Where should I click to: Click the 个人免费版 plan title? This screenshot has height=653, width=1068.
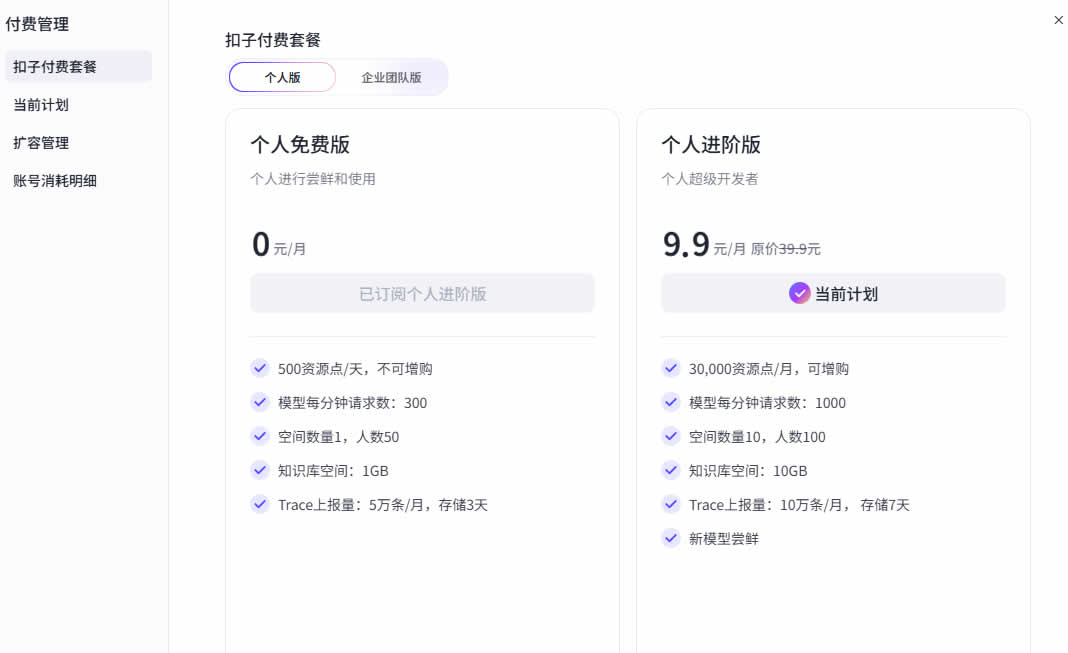point(300,145)
